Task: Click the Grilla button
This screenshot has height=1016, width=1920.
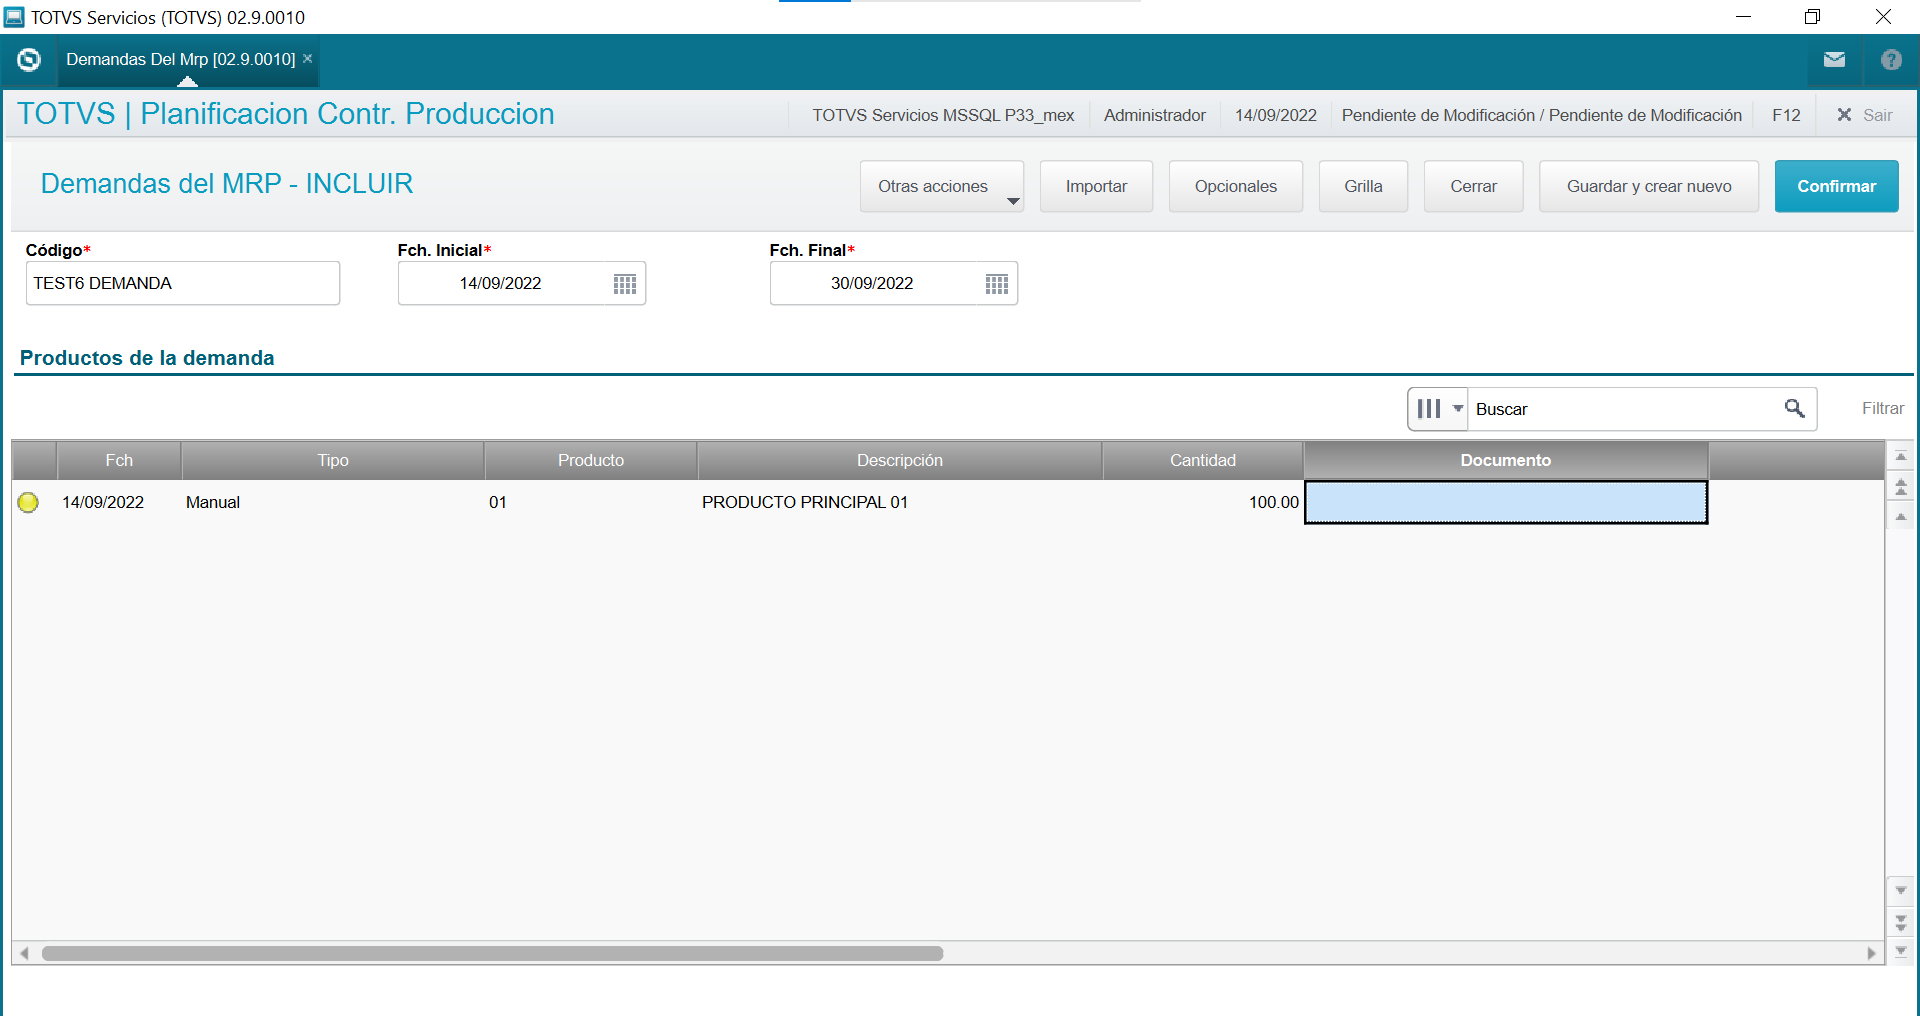Action: 1363,186
